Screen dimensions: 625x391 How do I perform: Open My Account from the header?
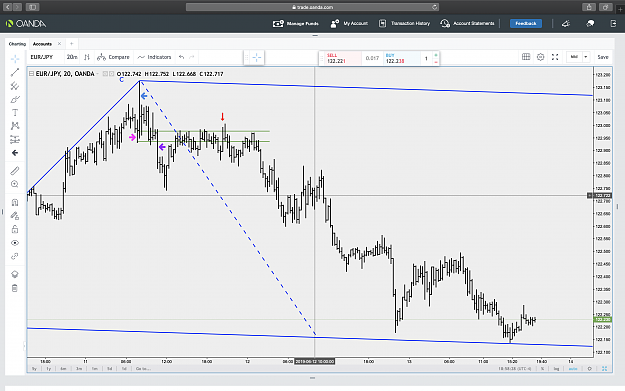[349, 24]
